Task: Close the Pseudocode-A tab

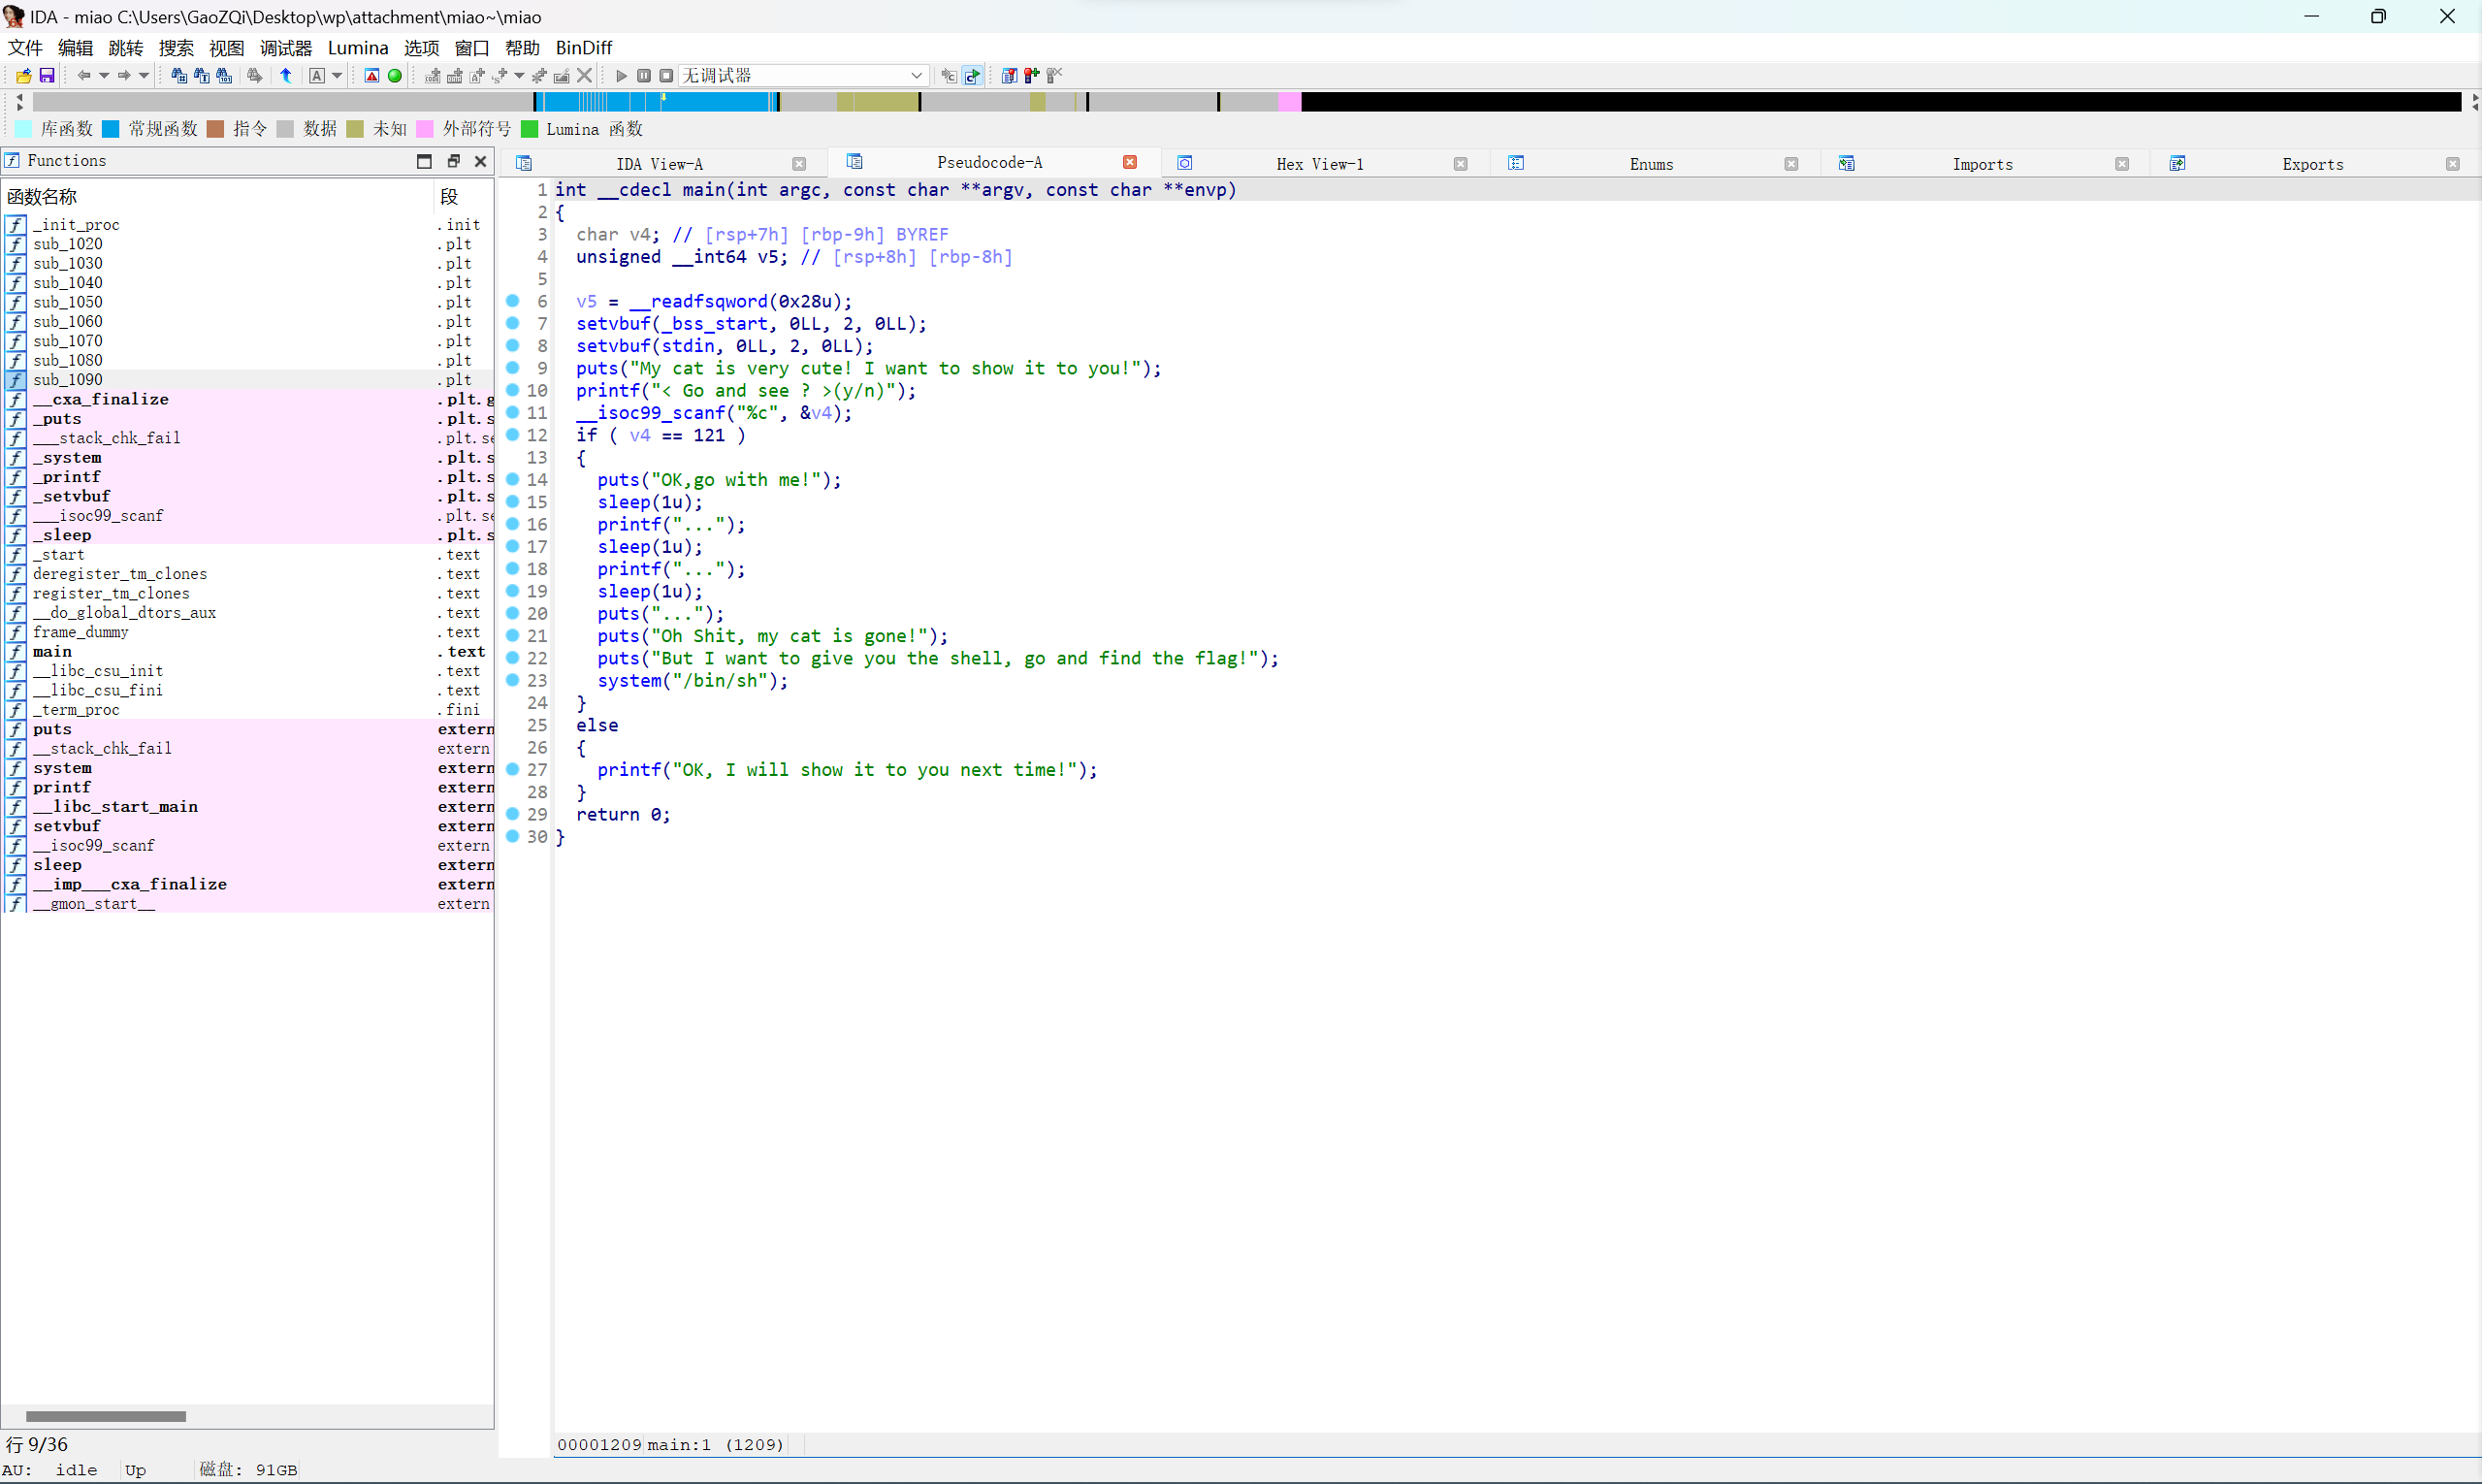Action: tap(1130, 162)
